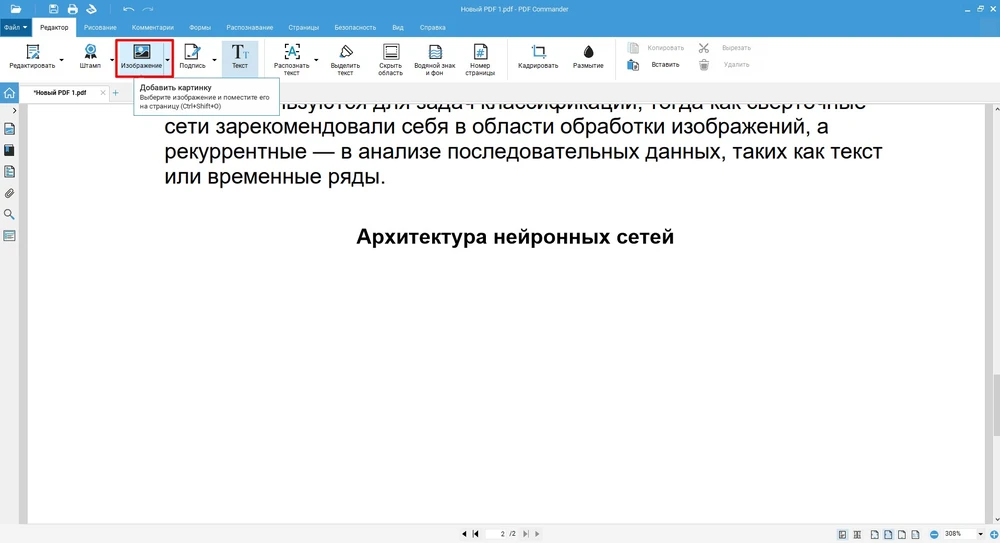Select the Штамп stamp tool
This screenshot has height=543, width=1000.
click(90, 56)
